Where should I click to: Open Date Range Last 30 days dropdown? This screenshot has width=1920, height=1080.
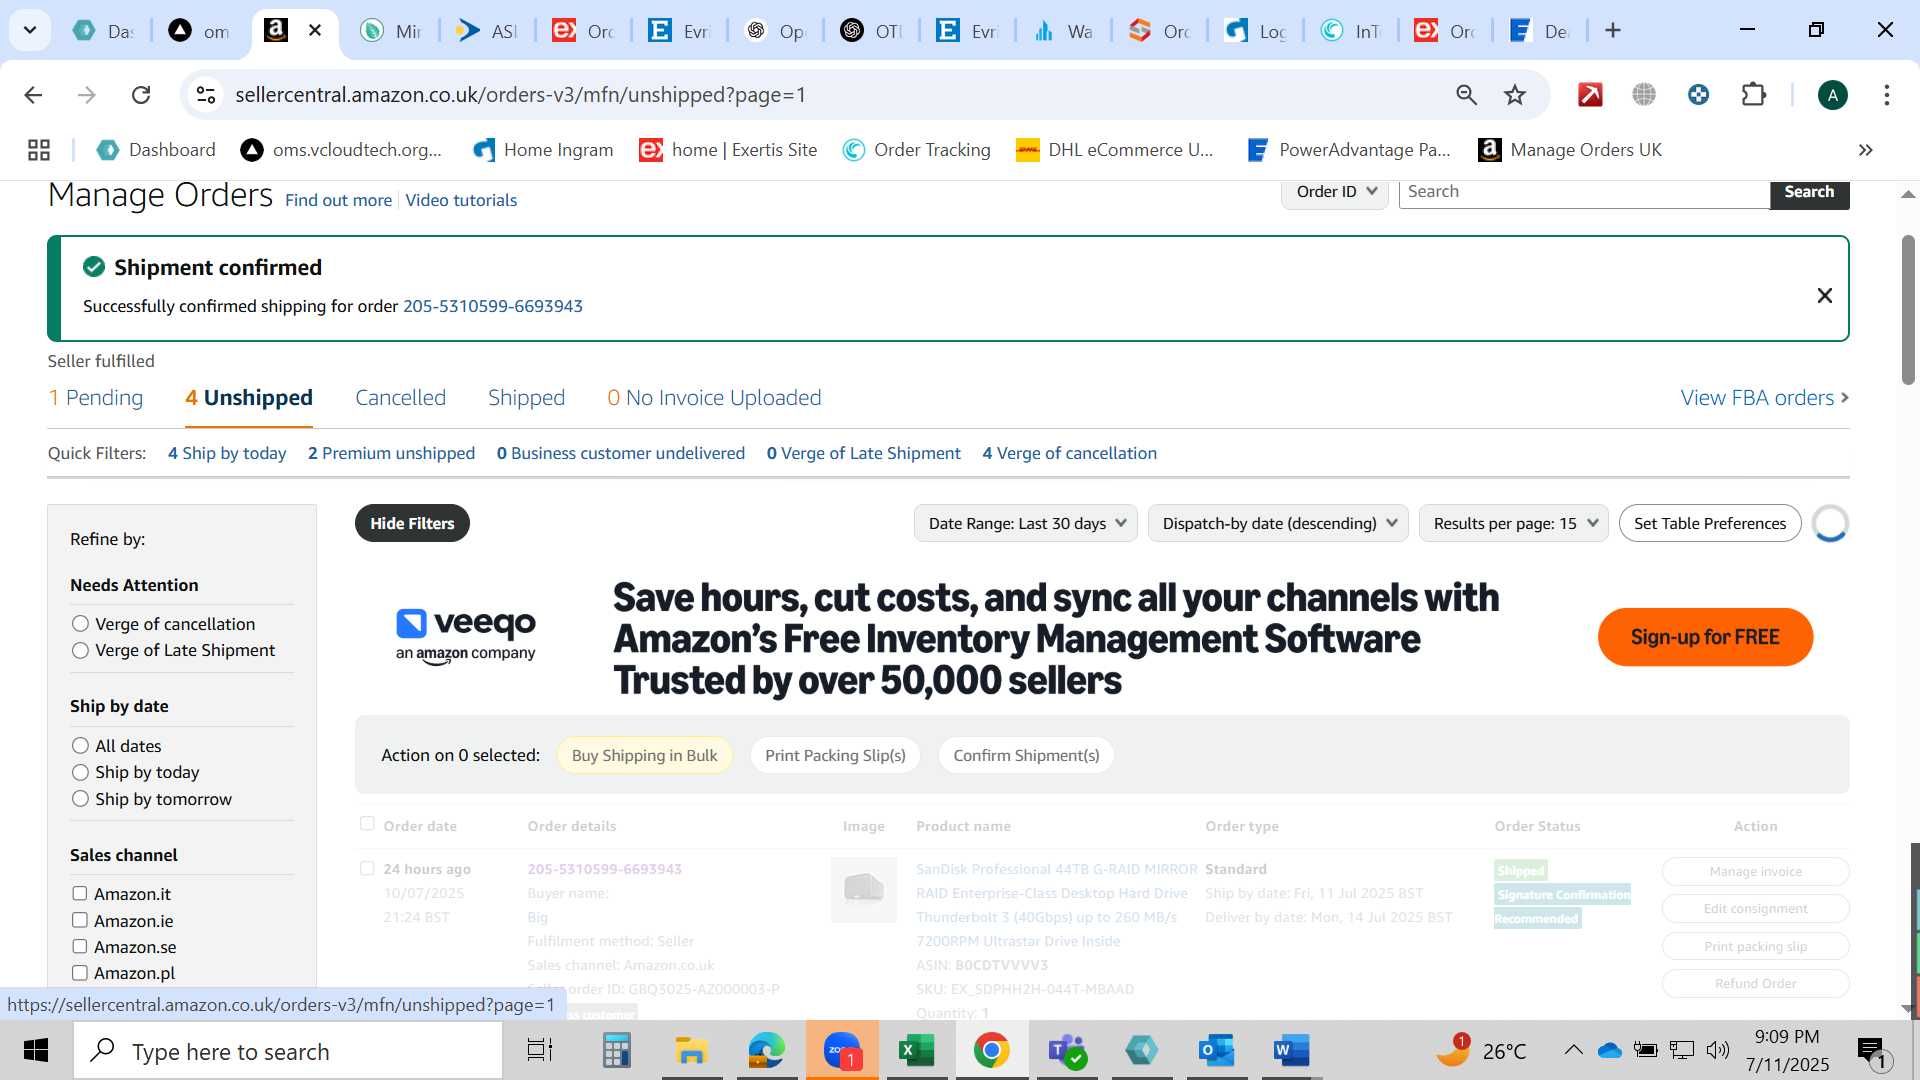[1026, 524]
